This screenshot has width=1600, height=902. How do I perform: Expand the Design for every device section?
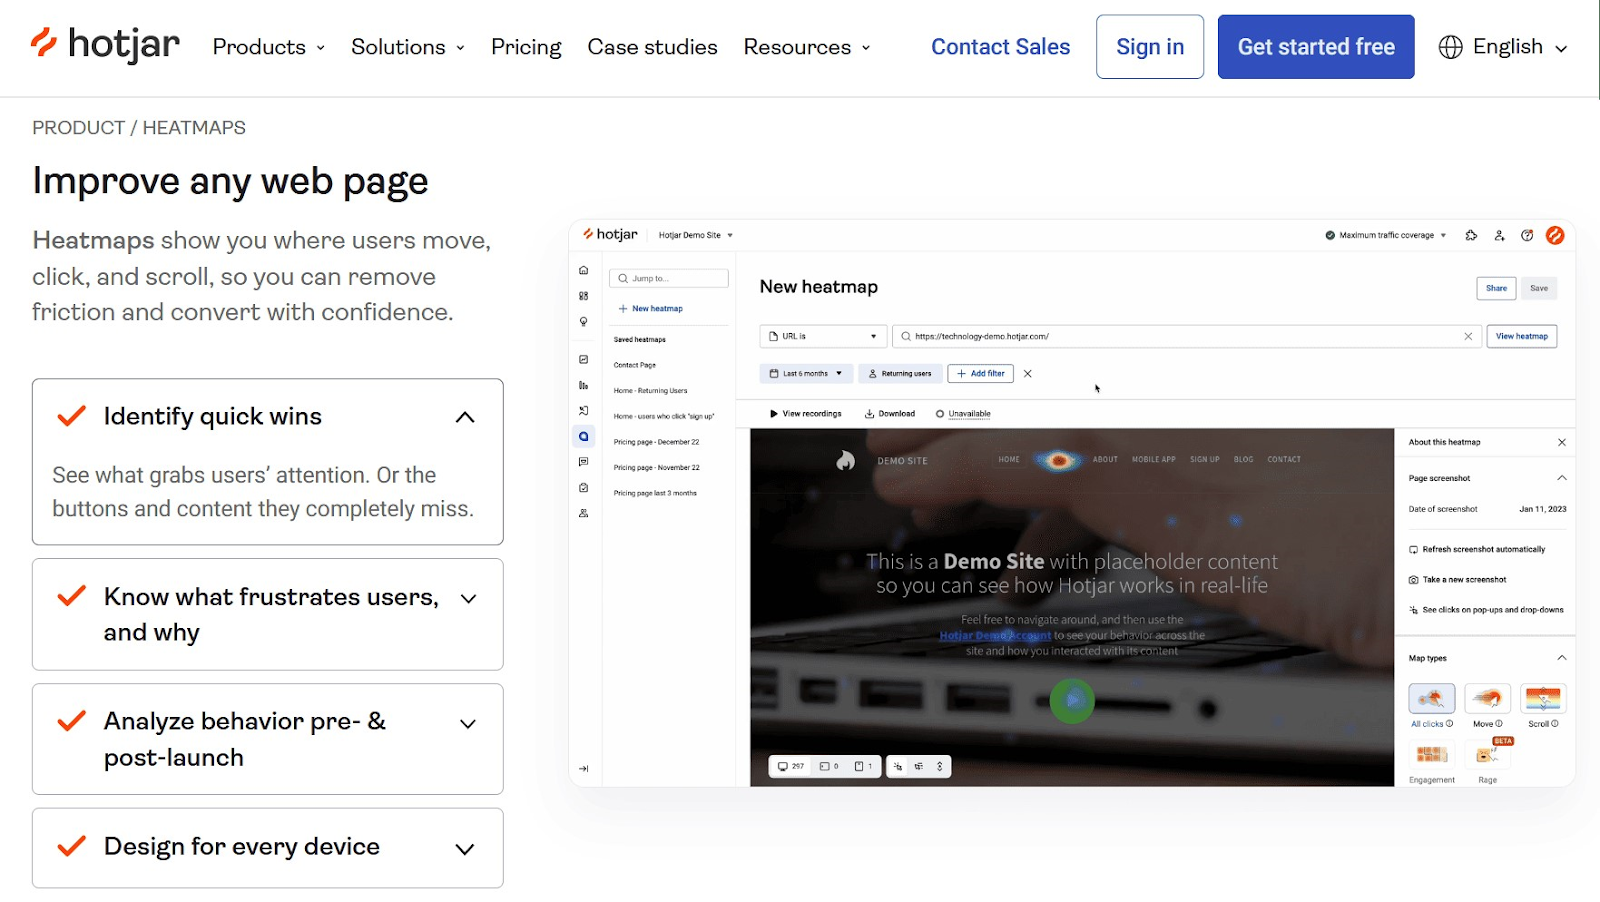tap(464, 847)
